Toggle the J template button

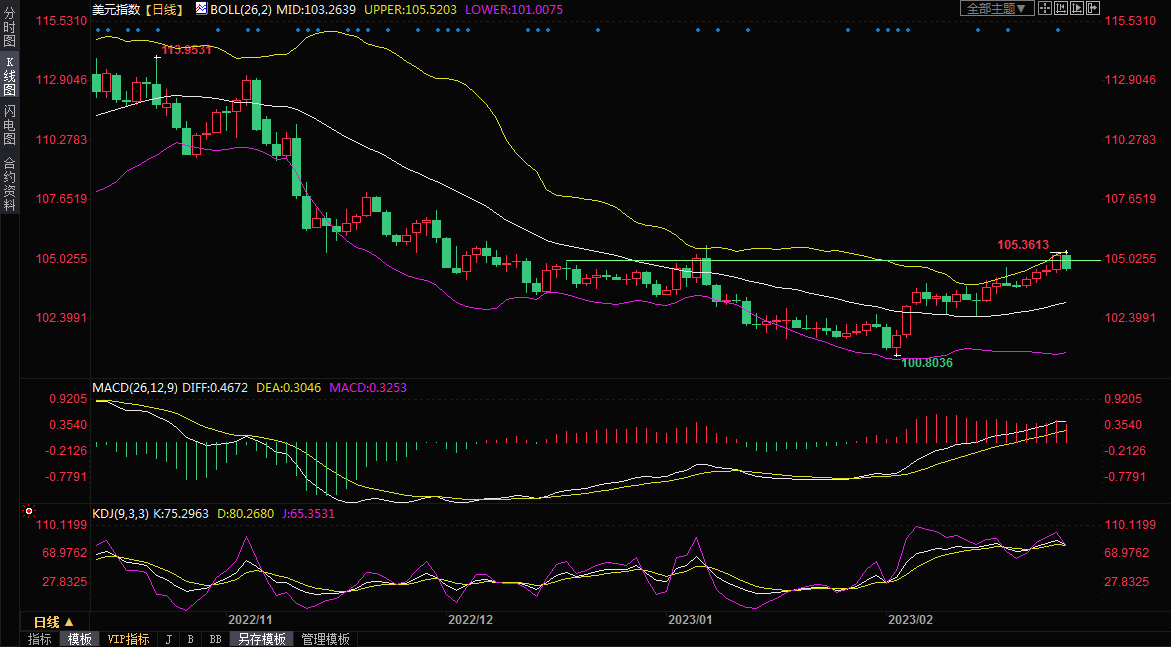tap(168, 639)
